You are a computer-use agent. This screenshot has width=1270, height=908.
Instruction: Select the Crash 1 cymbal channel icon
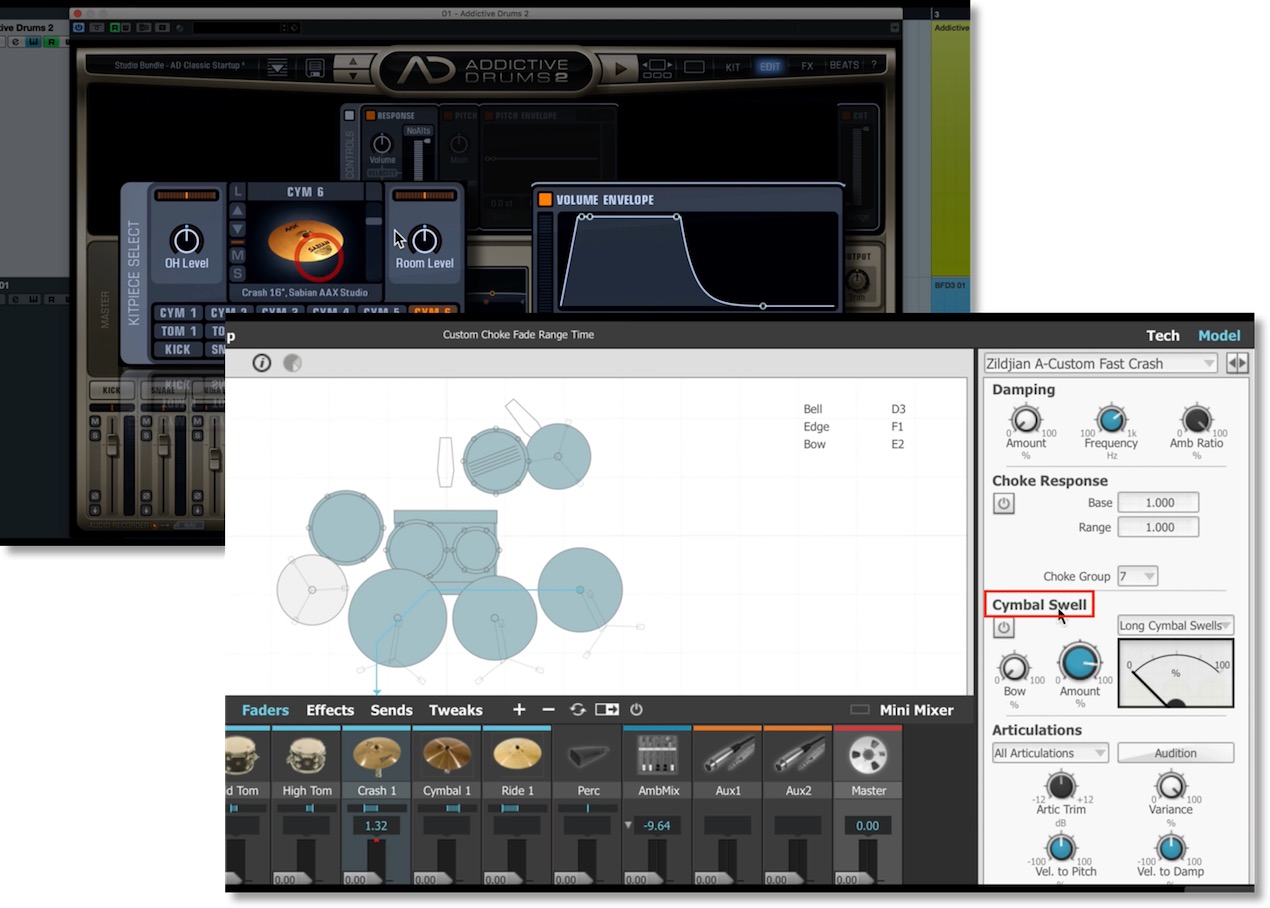coord(376,757)
